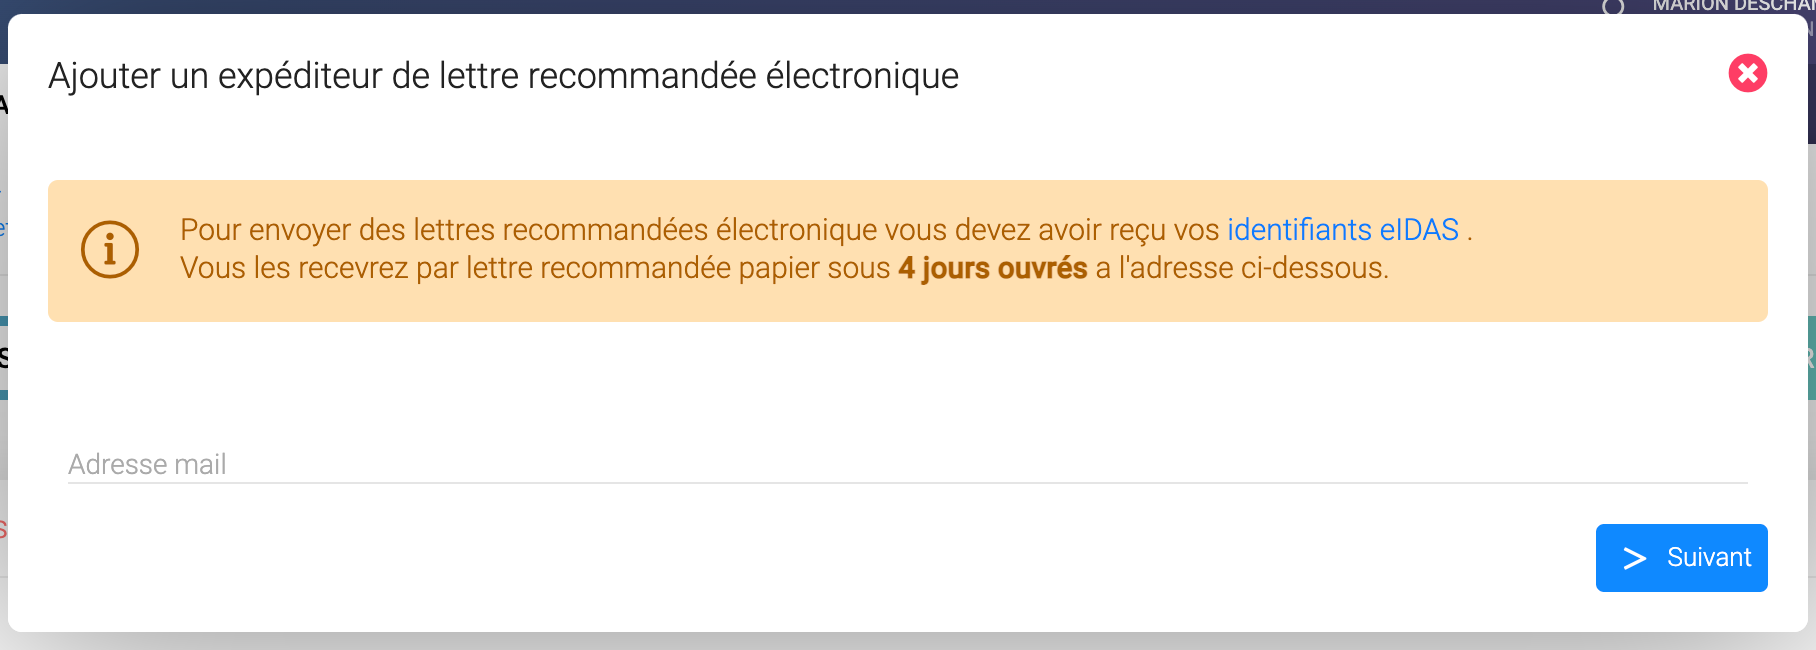
Task: Click the blue link fragment at the left edge
Action: tap(3, 229)
